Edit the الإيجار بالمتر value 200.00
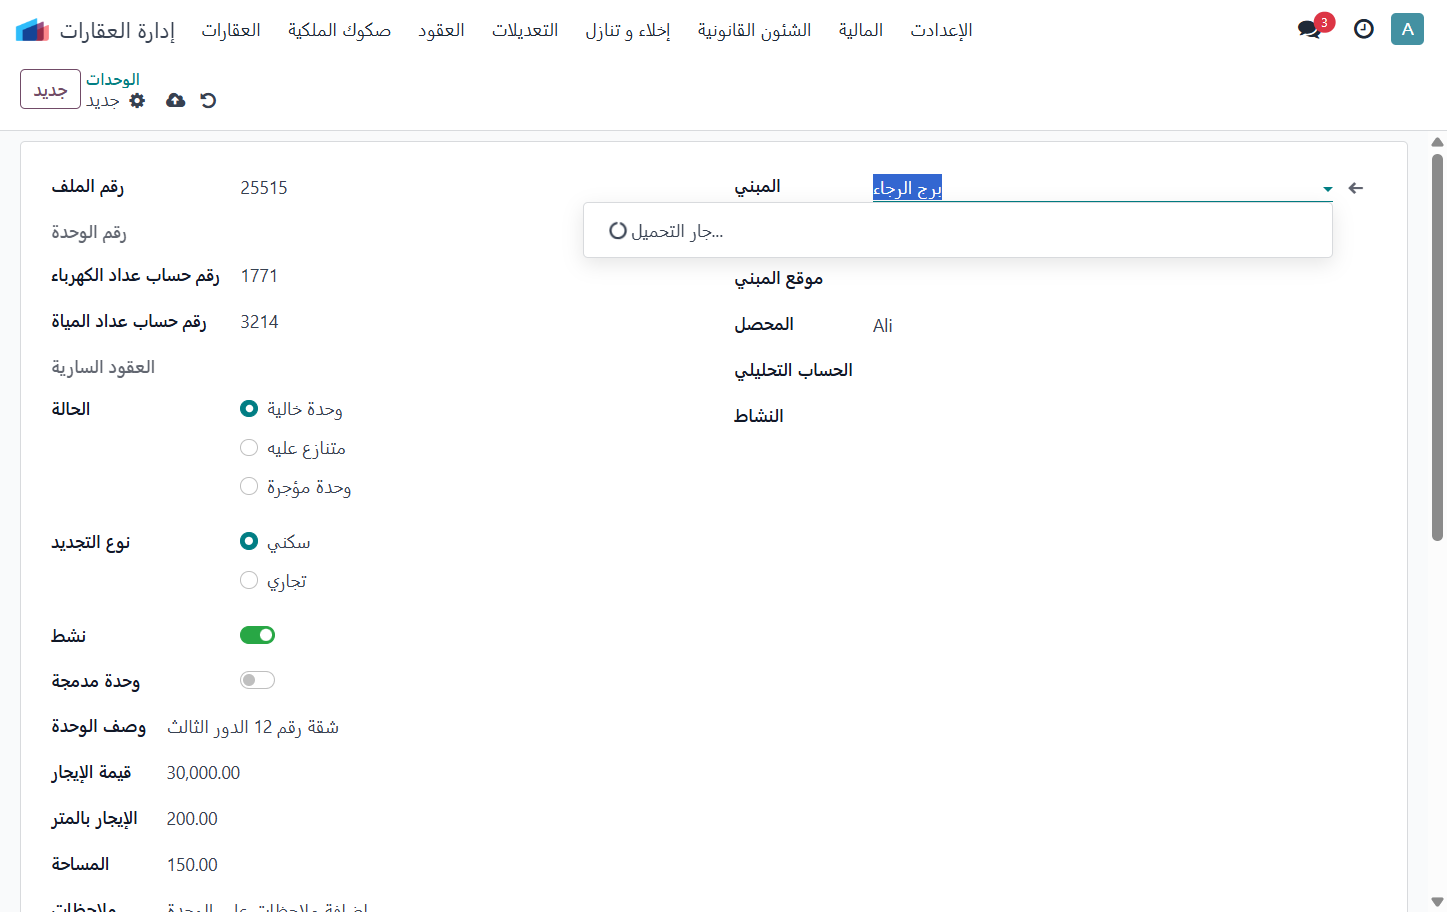 tap(192, 819)
